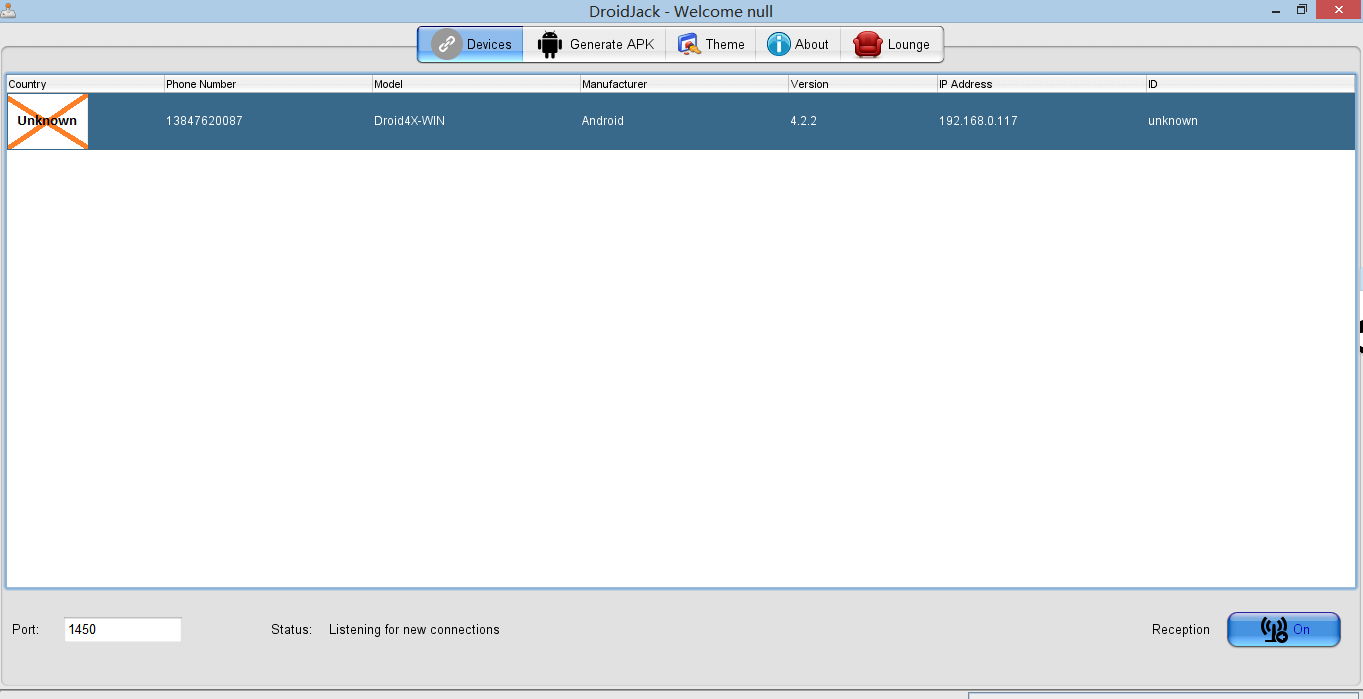Open the Generate APK tab

tap(595, 44)
